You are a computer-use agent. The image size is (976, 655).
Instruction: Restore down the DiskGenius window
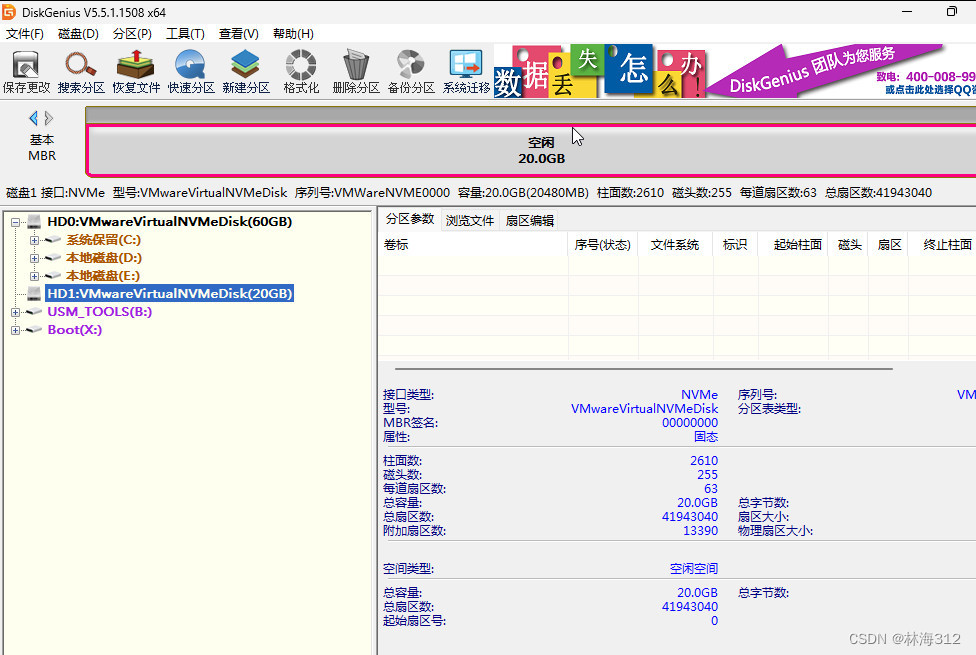[x=951, y=12]
